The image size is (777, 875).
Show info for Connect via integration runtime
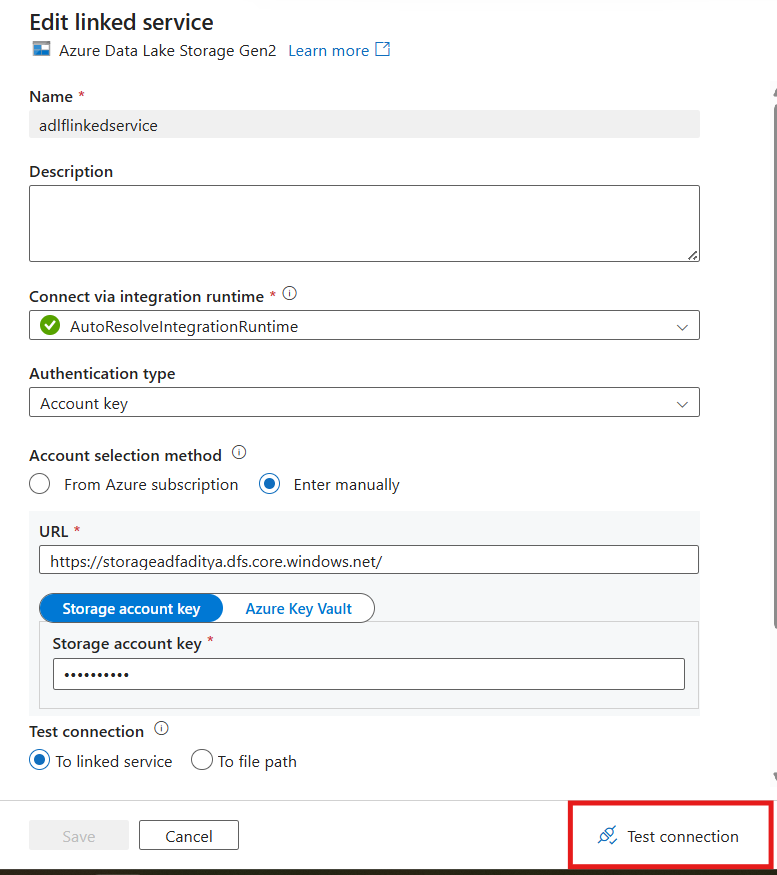pos(290,293)
